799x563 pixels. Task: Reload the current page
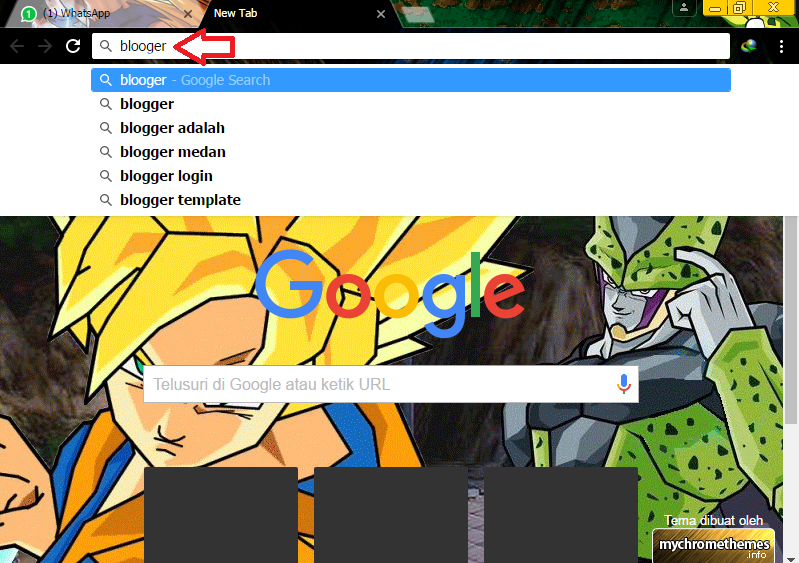point(73,46)
